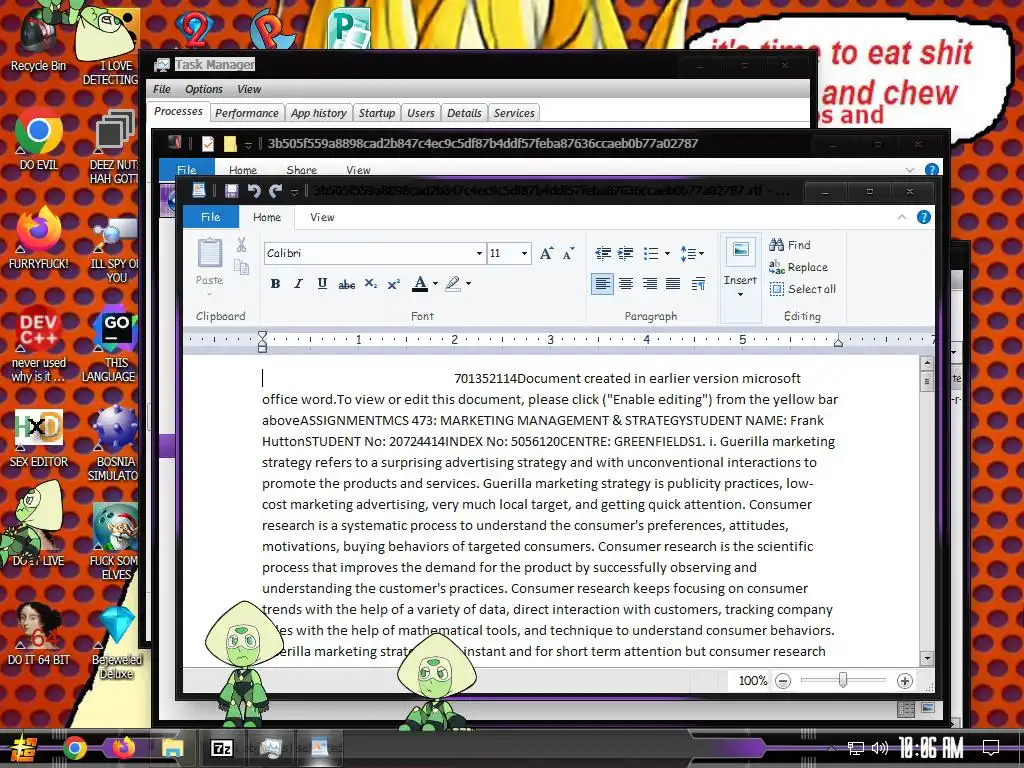Open the bullet list style dropdown arrow
The height and width of the screenshot is (768, 1024).
pos(667,253)
